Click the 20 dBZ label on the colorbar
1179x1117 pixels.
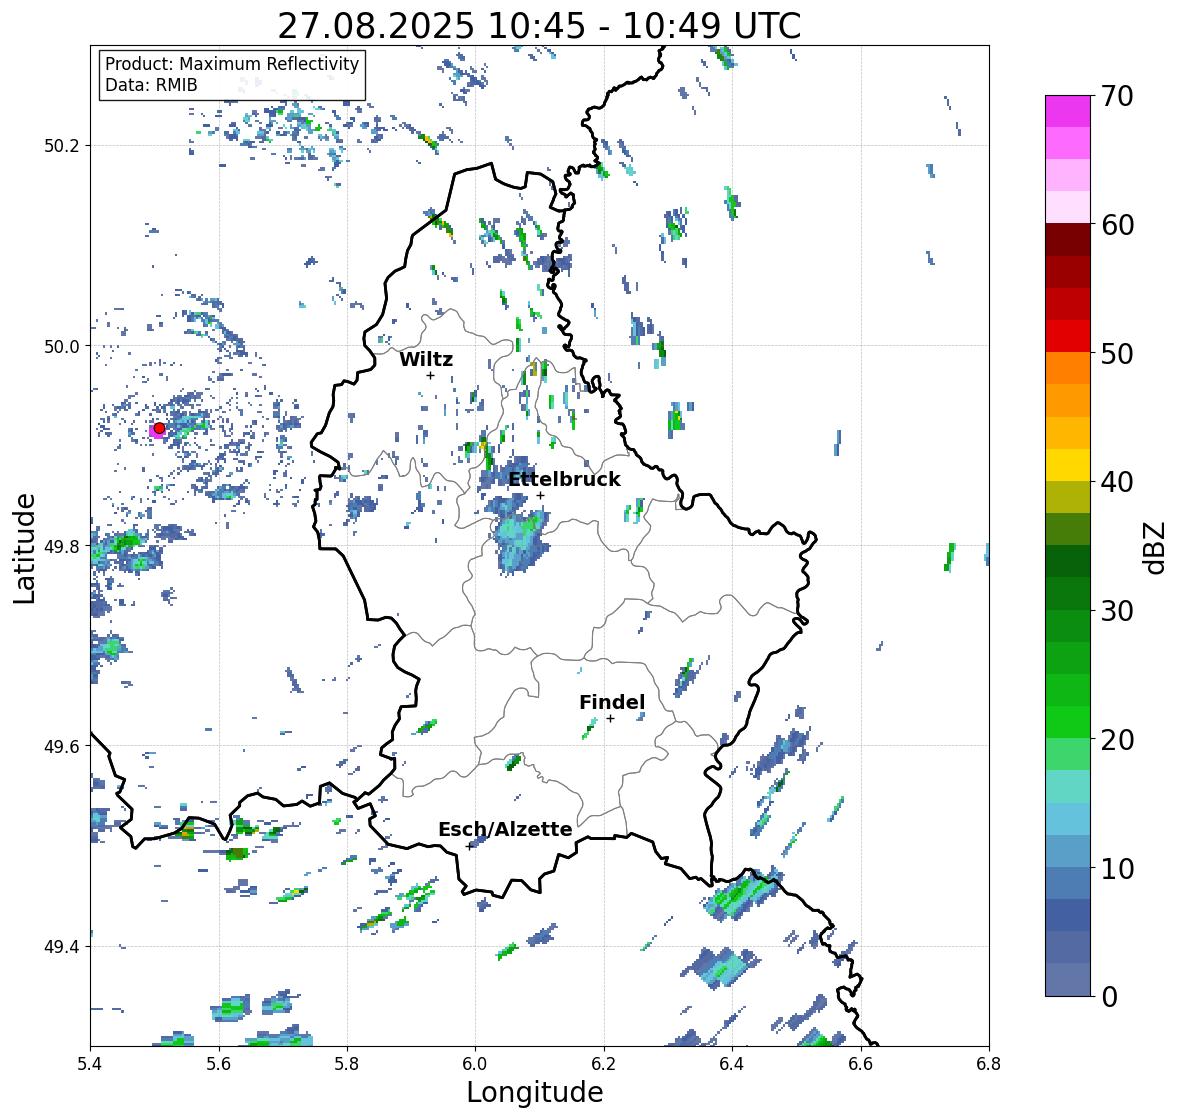(1117, 740)
